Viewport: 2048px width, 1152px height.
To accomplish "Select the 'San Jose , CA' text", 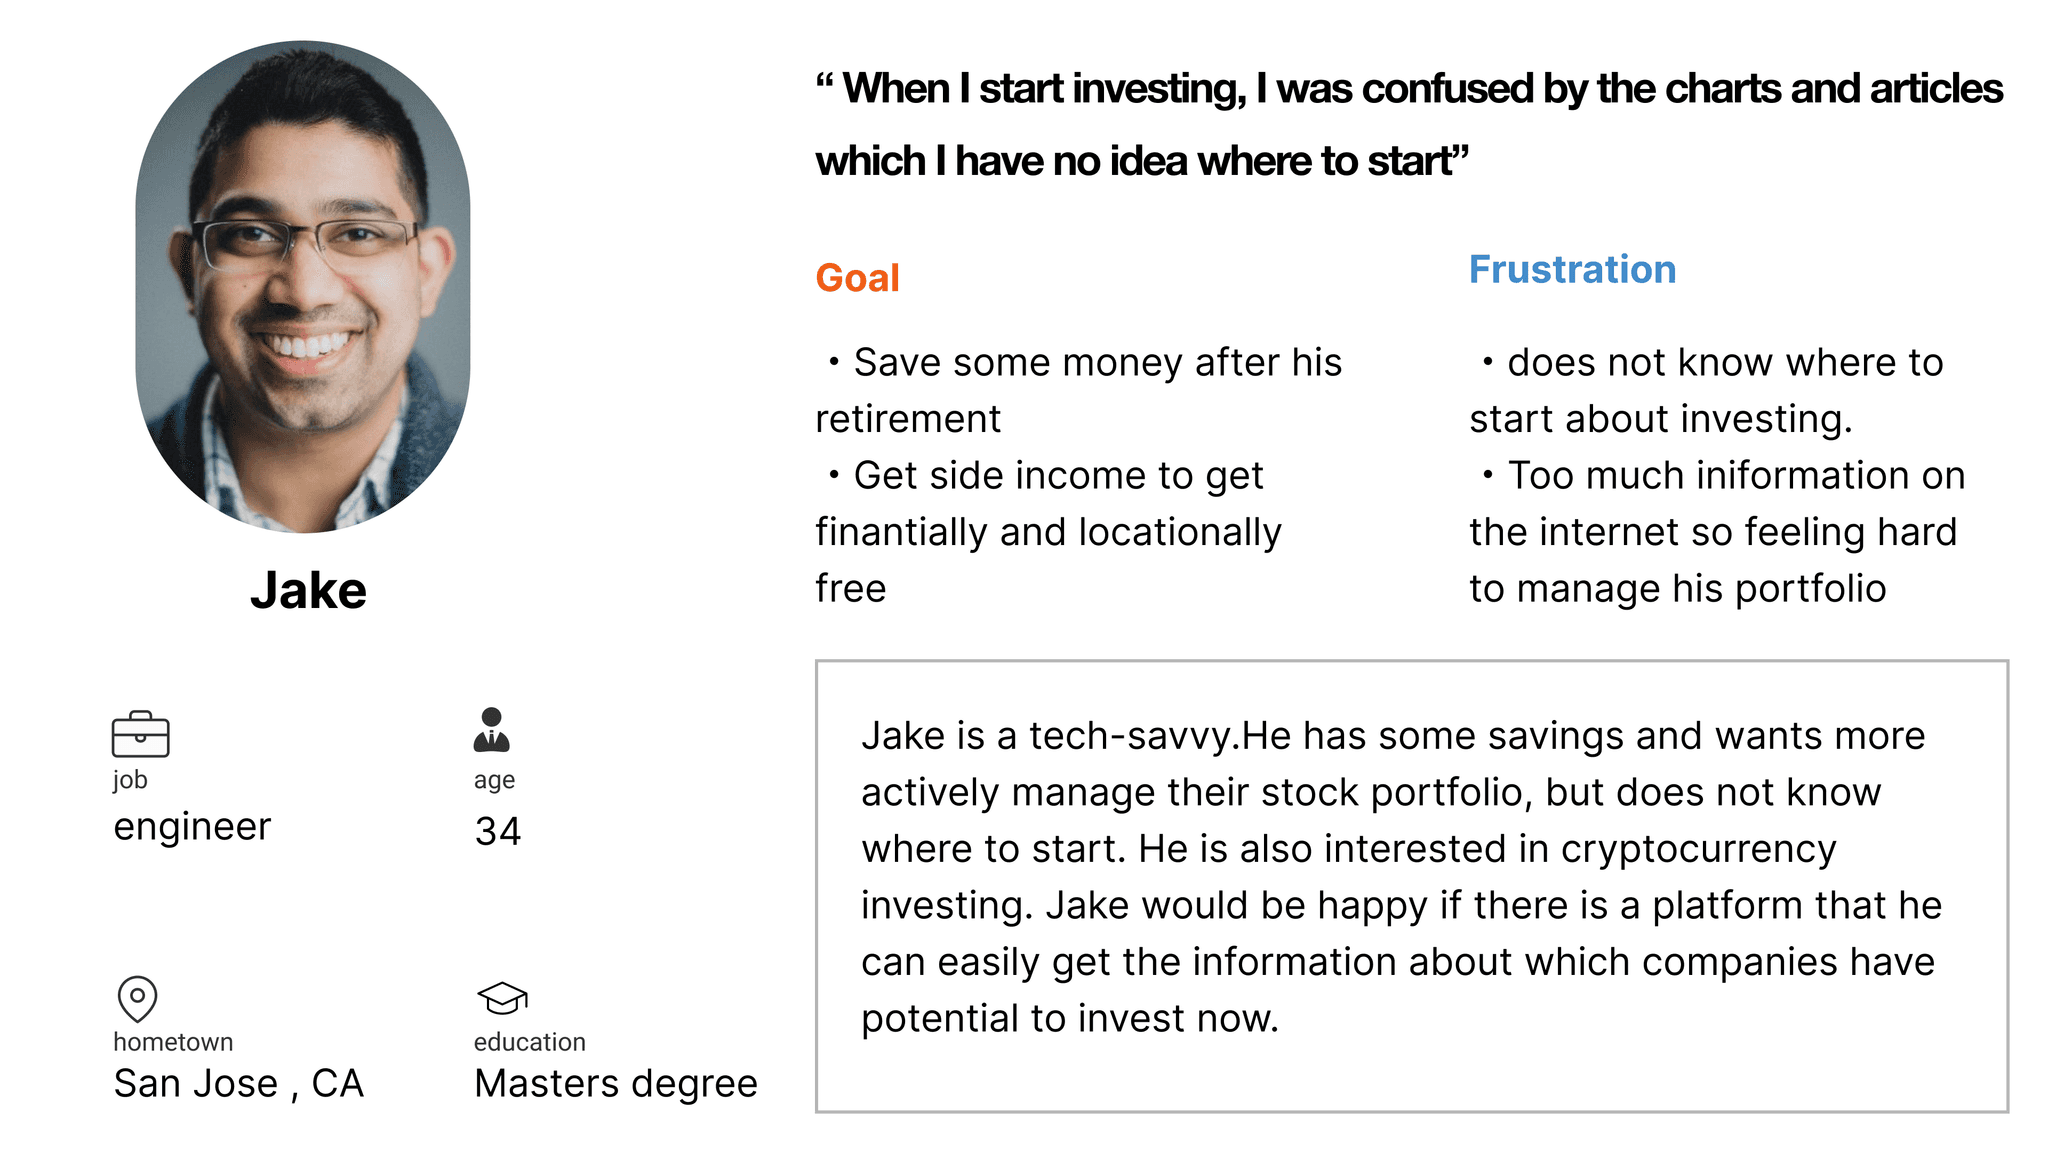I will point(238,1084).
